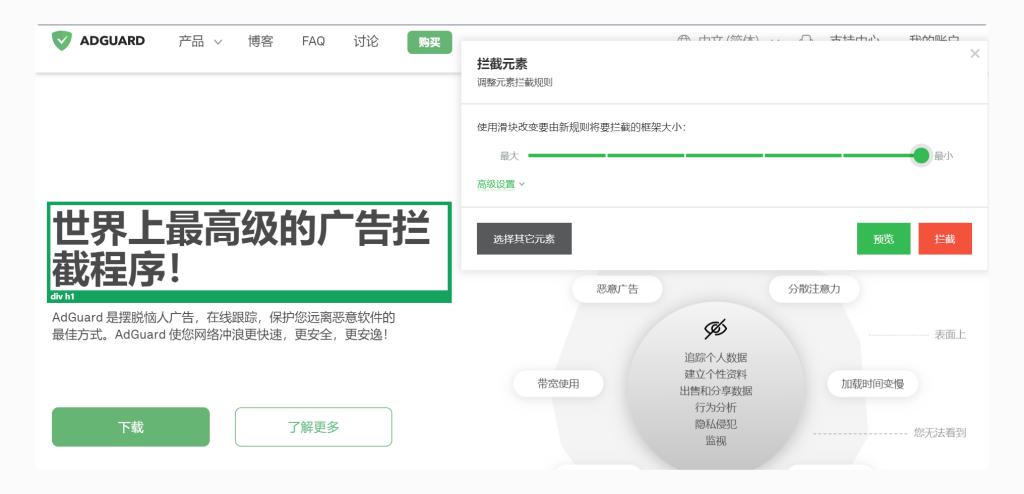Click the 追踪个人数据 text in circle

coord(716,357)
